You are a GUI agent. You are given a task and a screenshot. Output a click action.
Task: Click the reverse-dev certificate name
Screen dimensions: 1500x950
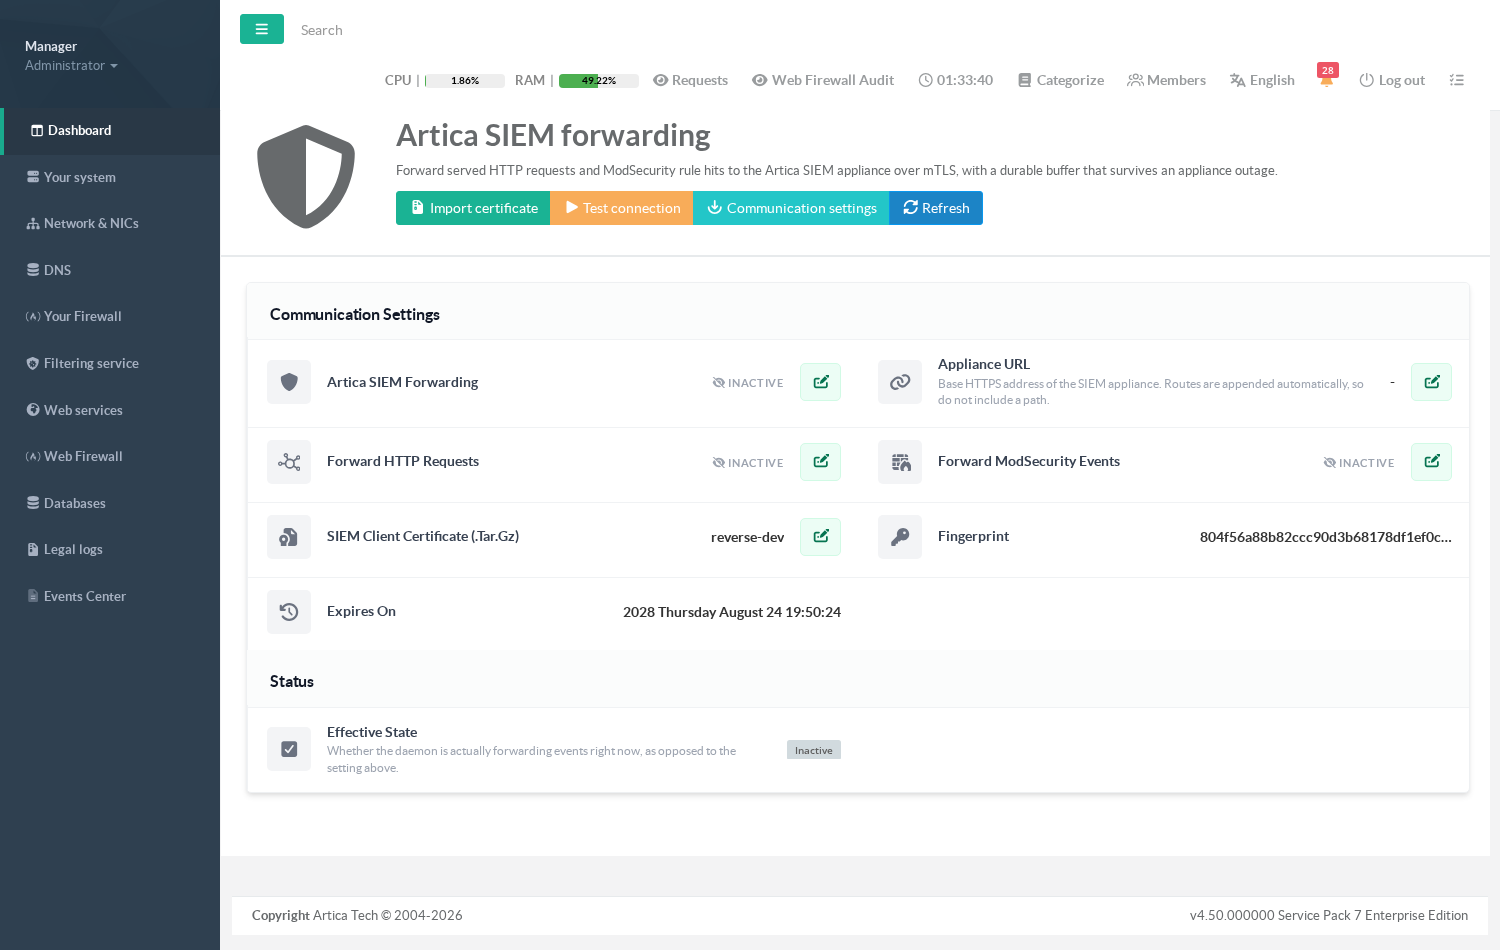tap(748, 537)
